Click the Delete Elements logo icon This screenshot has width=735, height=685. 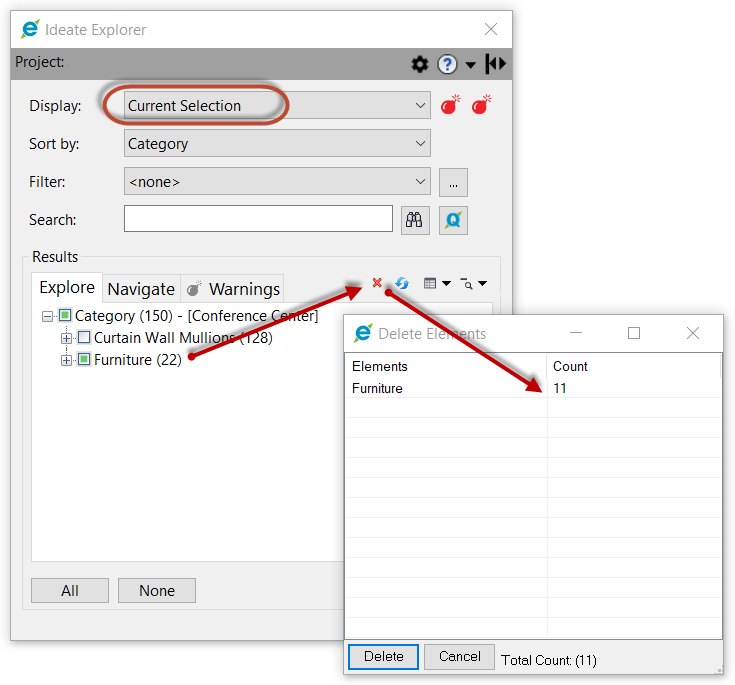coord(363,333)
